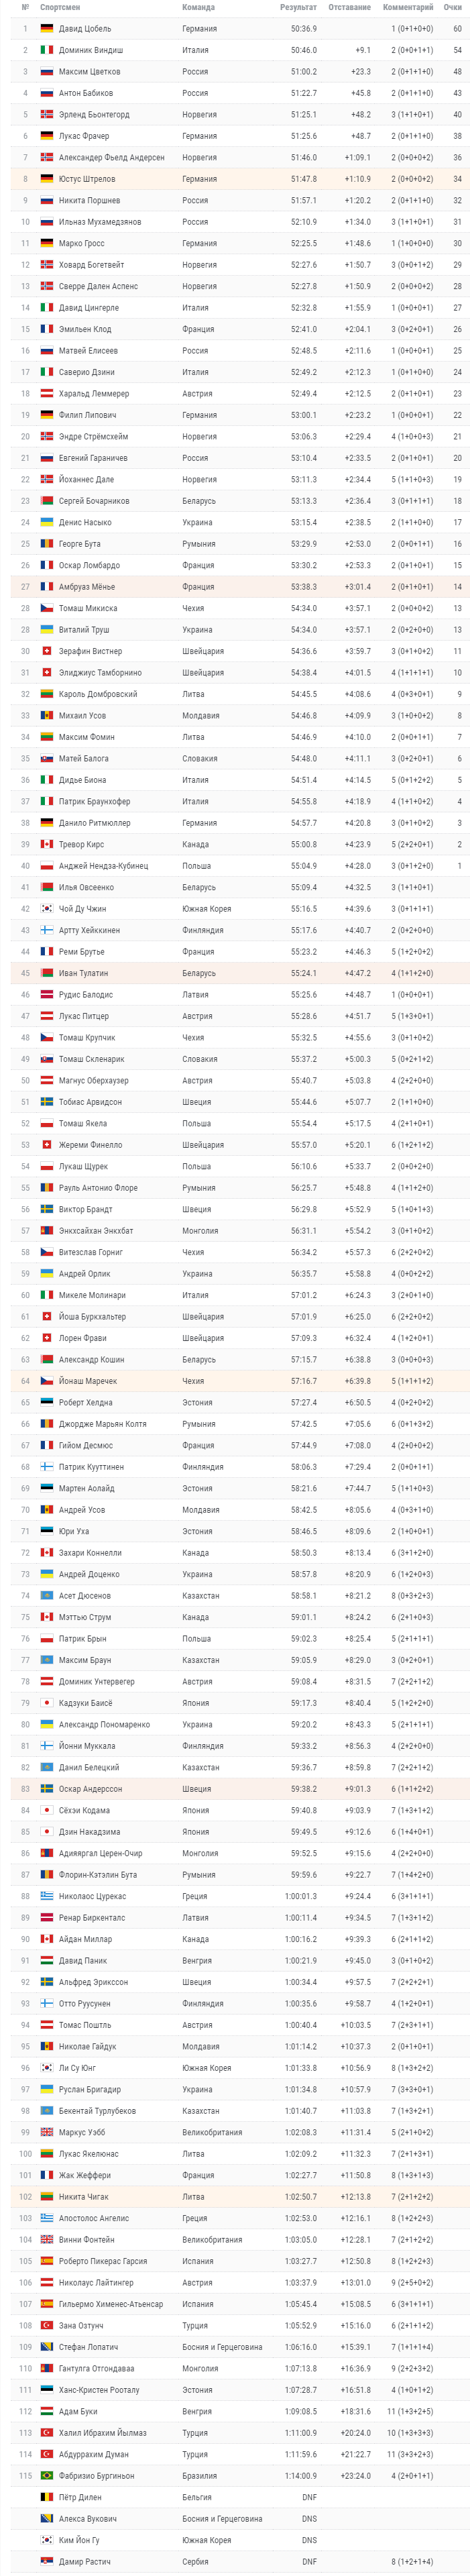The height and width of the screenshot is (2576, 470).
Task: Open athlete Эрленд Бьонтегард's profile
Action: tap(94, 114)
